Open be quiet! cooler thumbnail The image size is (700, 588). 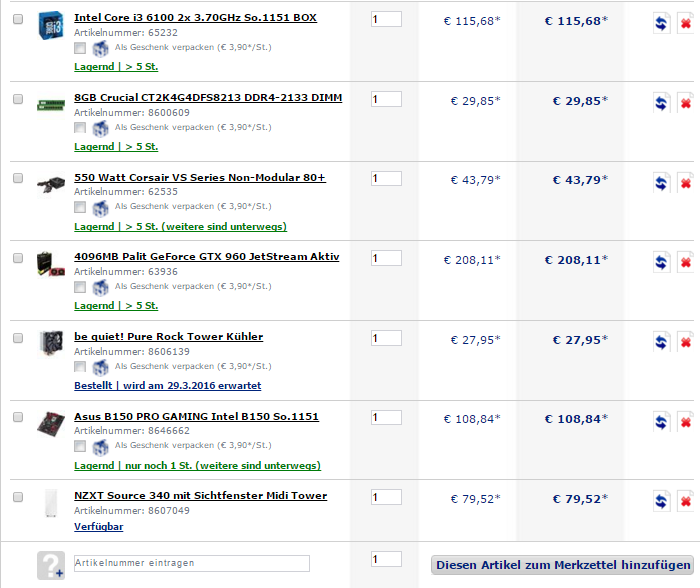(50, 343)
